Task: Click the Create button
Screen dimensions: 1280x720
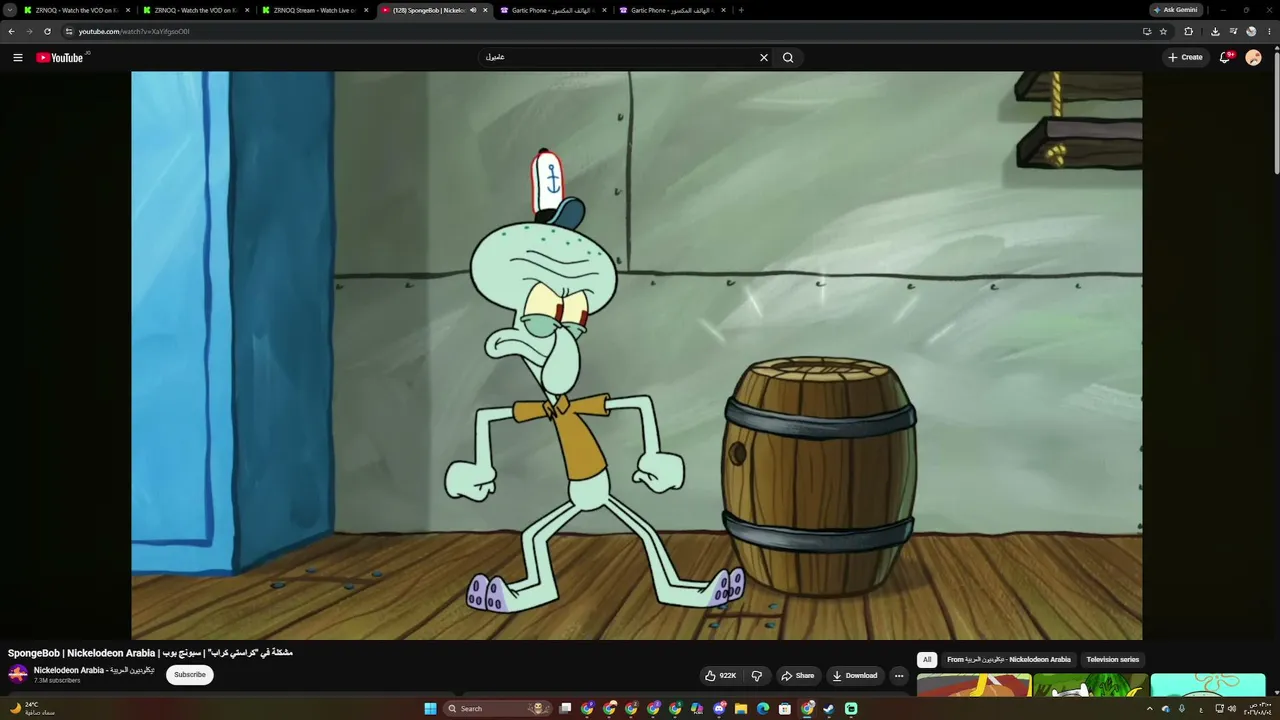Action: click(x=1185, y=58)
